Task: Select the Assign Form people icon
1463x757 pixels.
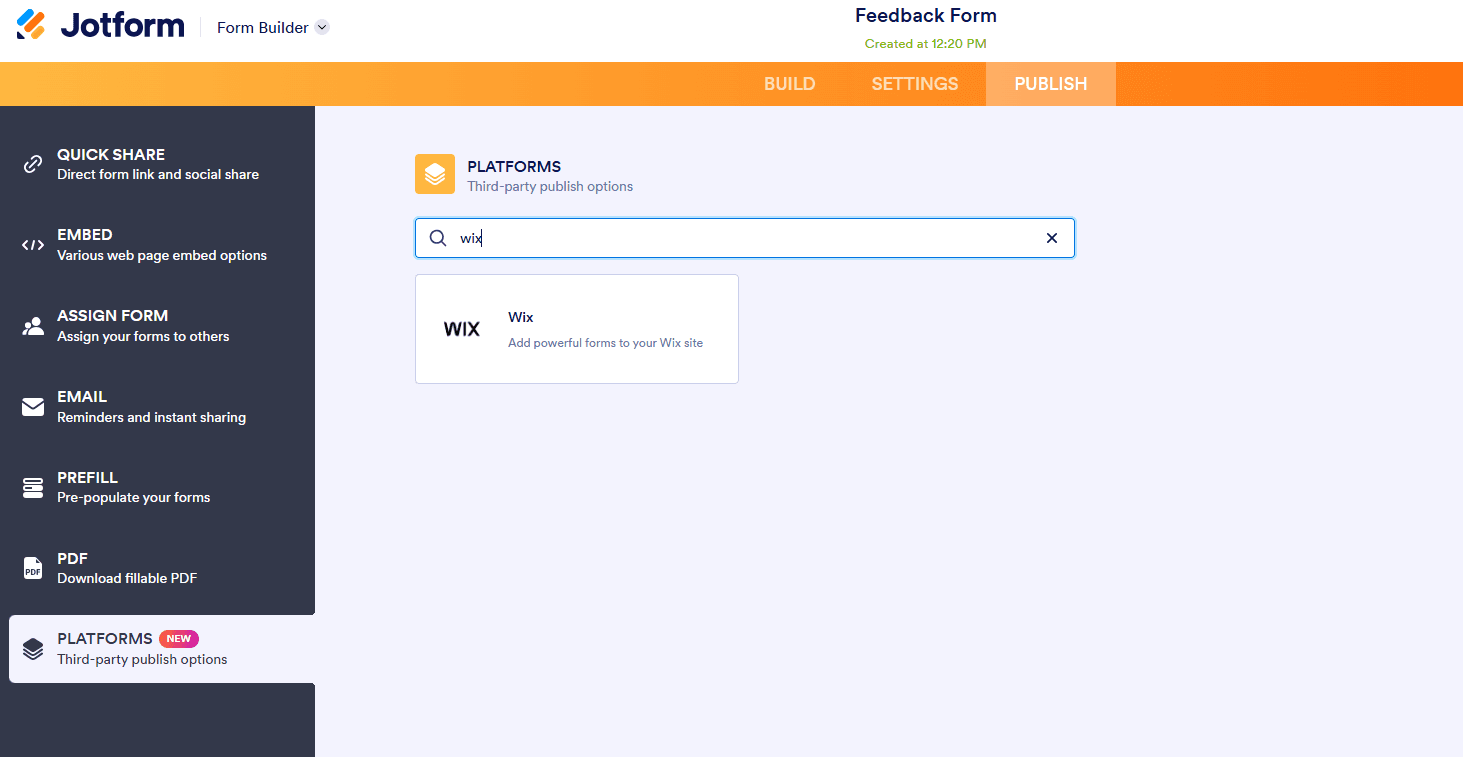Action: pos(33,325)
